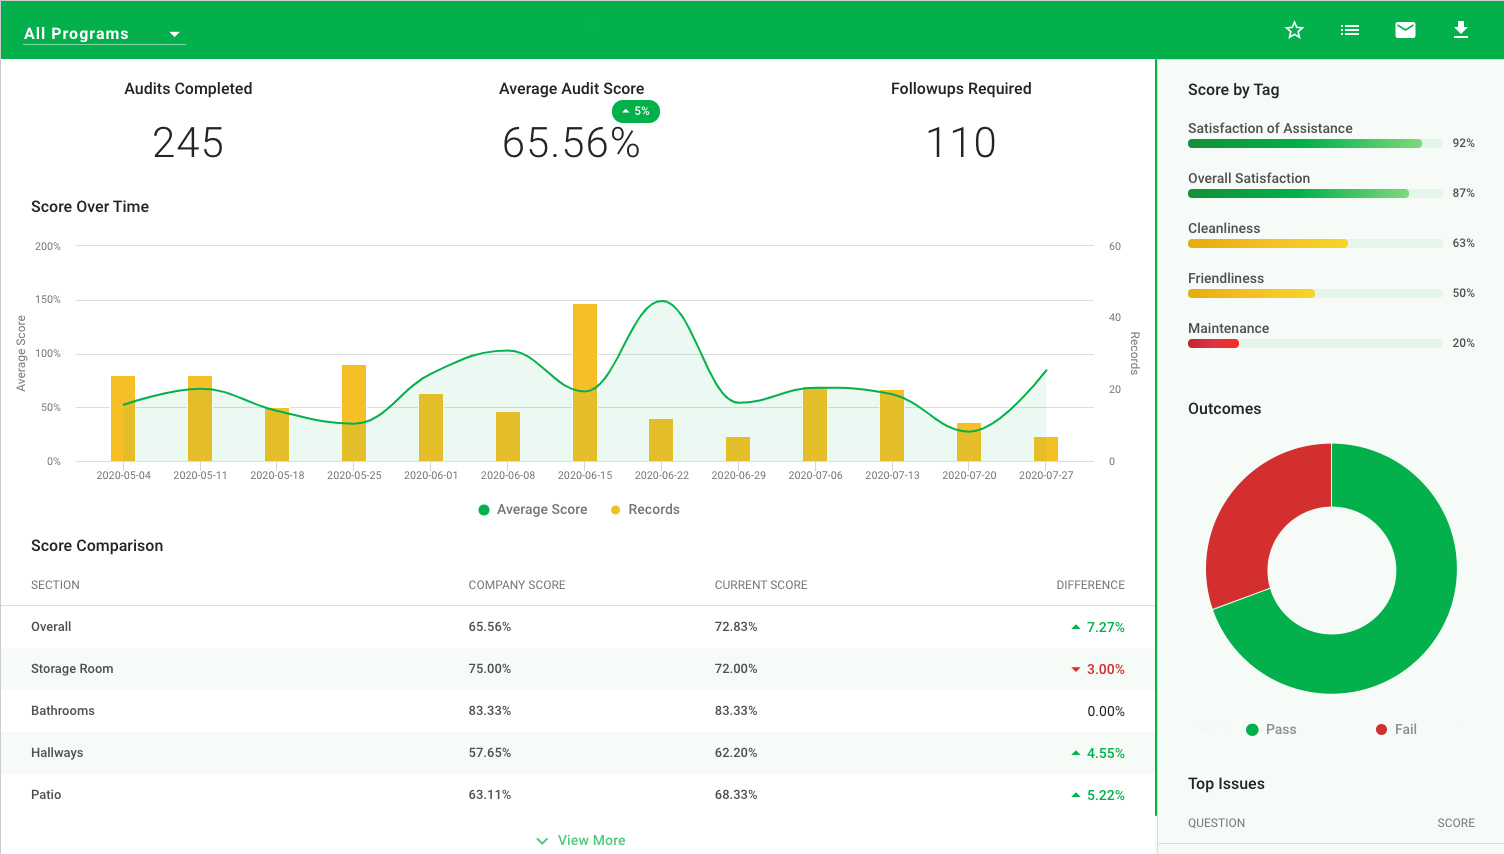Toggle Average Score legend item
This screenshot has height=854, width=1504.
click(x=533, y=510)
